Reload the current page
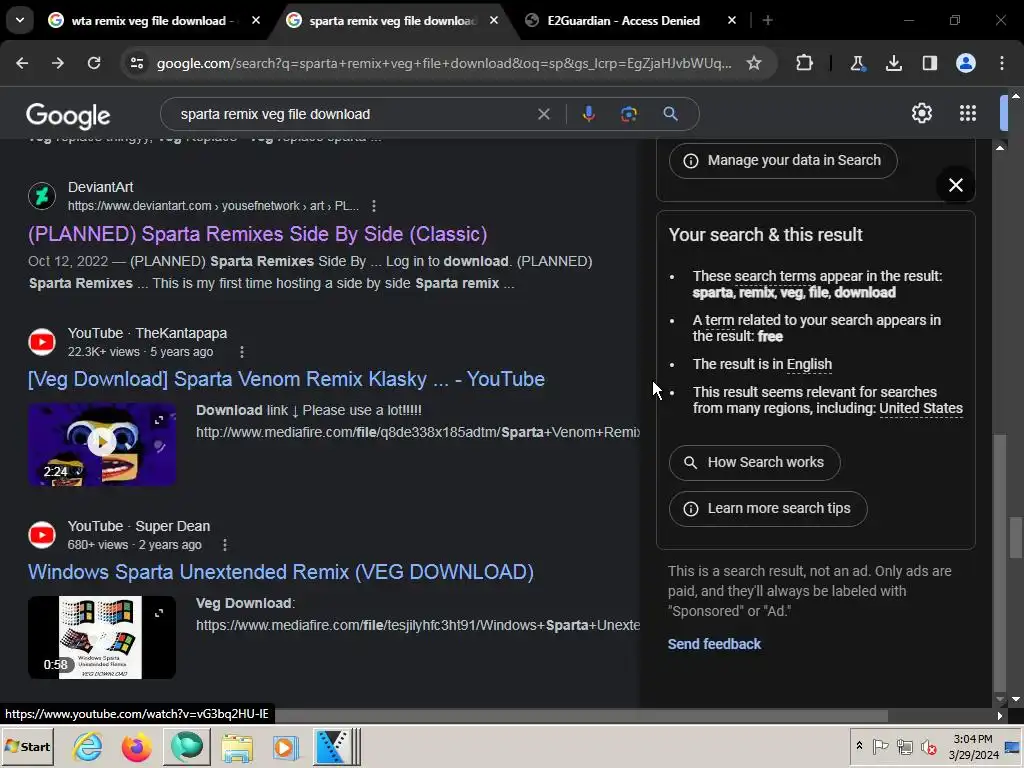The image size is (1024, 768). pos(94,63)
